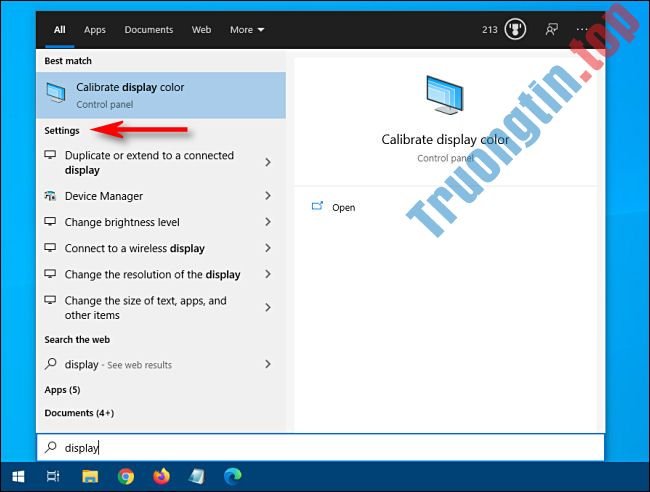The image size is (650, 492).
Task: Switch to the Web search tab
Action: 201,30
